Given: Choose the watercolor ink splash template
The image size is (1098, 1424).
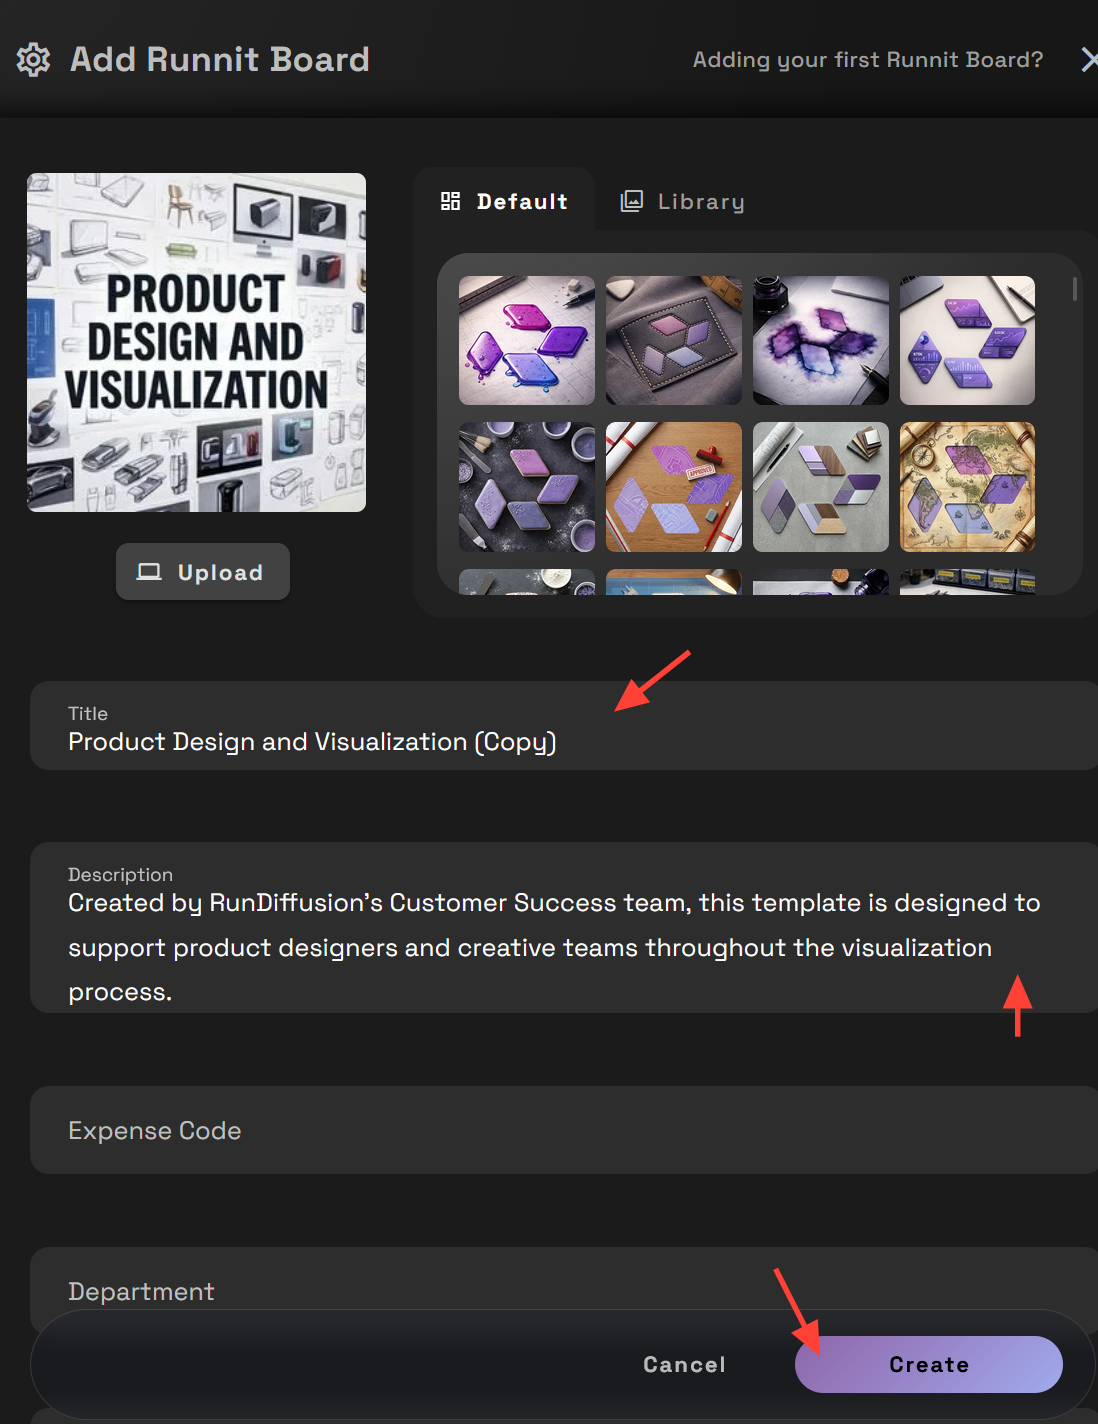Looking at the screenshot, I should pyautogui.click(x=820, y=340).
